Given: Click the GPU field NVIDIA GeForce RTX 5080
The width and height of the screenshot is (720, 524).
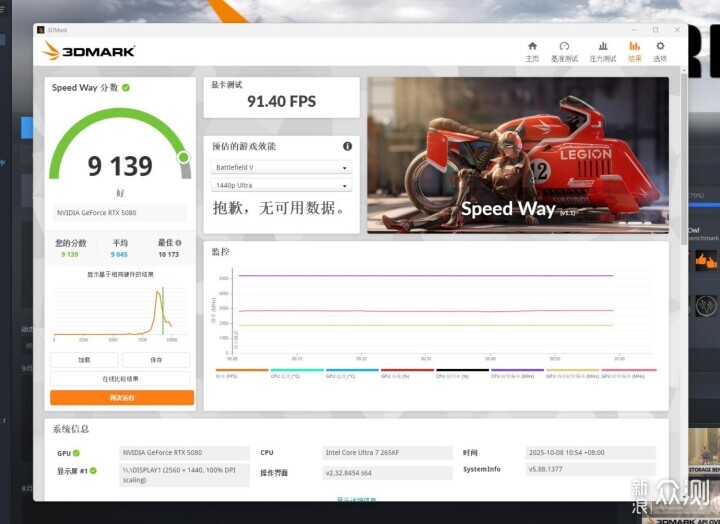Looking at the screenshot, I should pyautogui.click(x=184, y=452).
